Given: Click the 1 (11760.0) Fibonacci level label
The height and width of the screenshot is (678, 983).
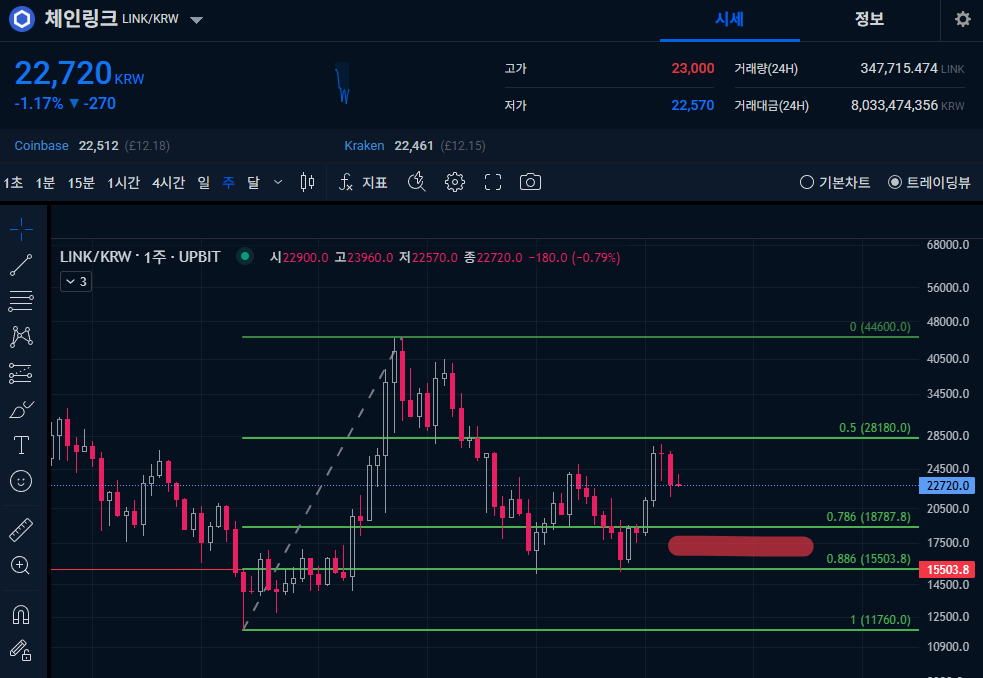Looking at the screenshot, I should pos(880,620).
